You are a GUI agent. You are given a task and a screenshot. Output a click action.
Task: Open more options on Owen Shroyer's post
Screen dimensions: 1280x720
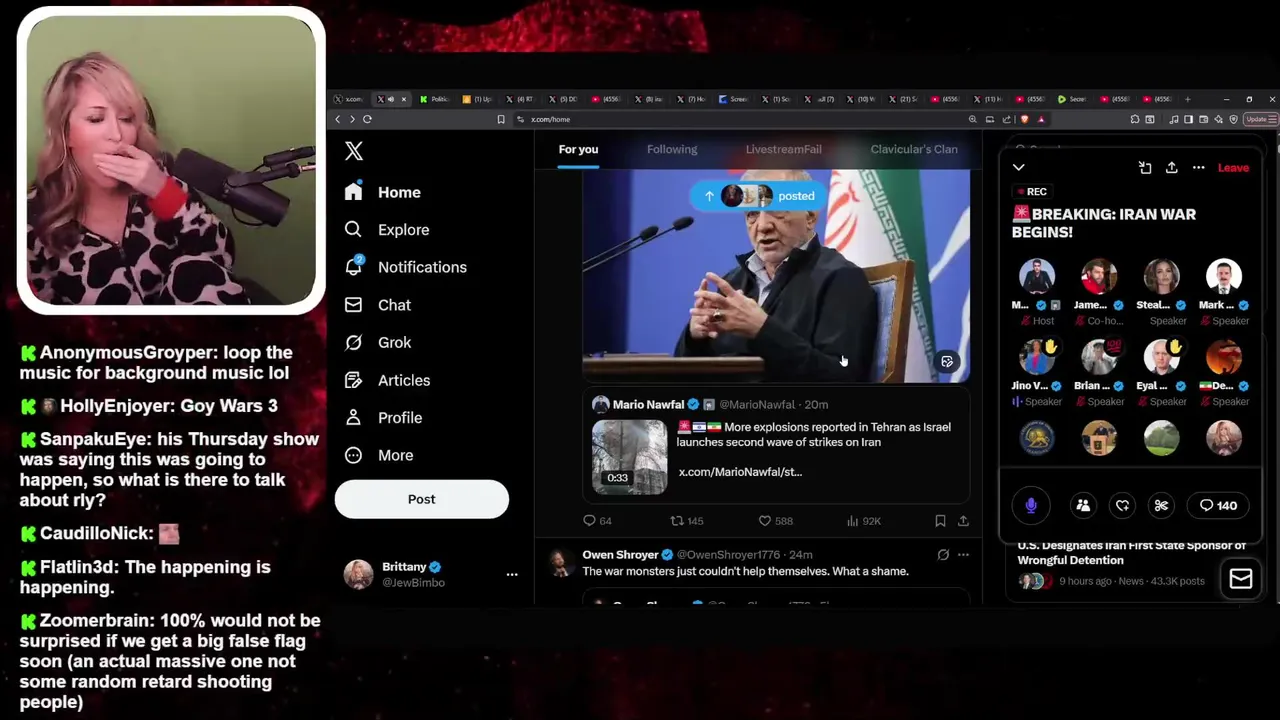coord(963,555)
